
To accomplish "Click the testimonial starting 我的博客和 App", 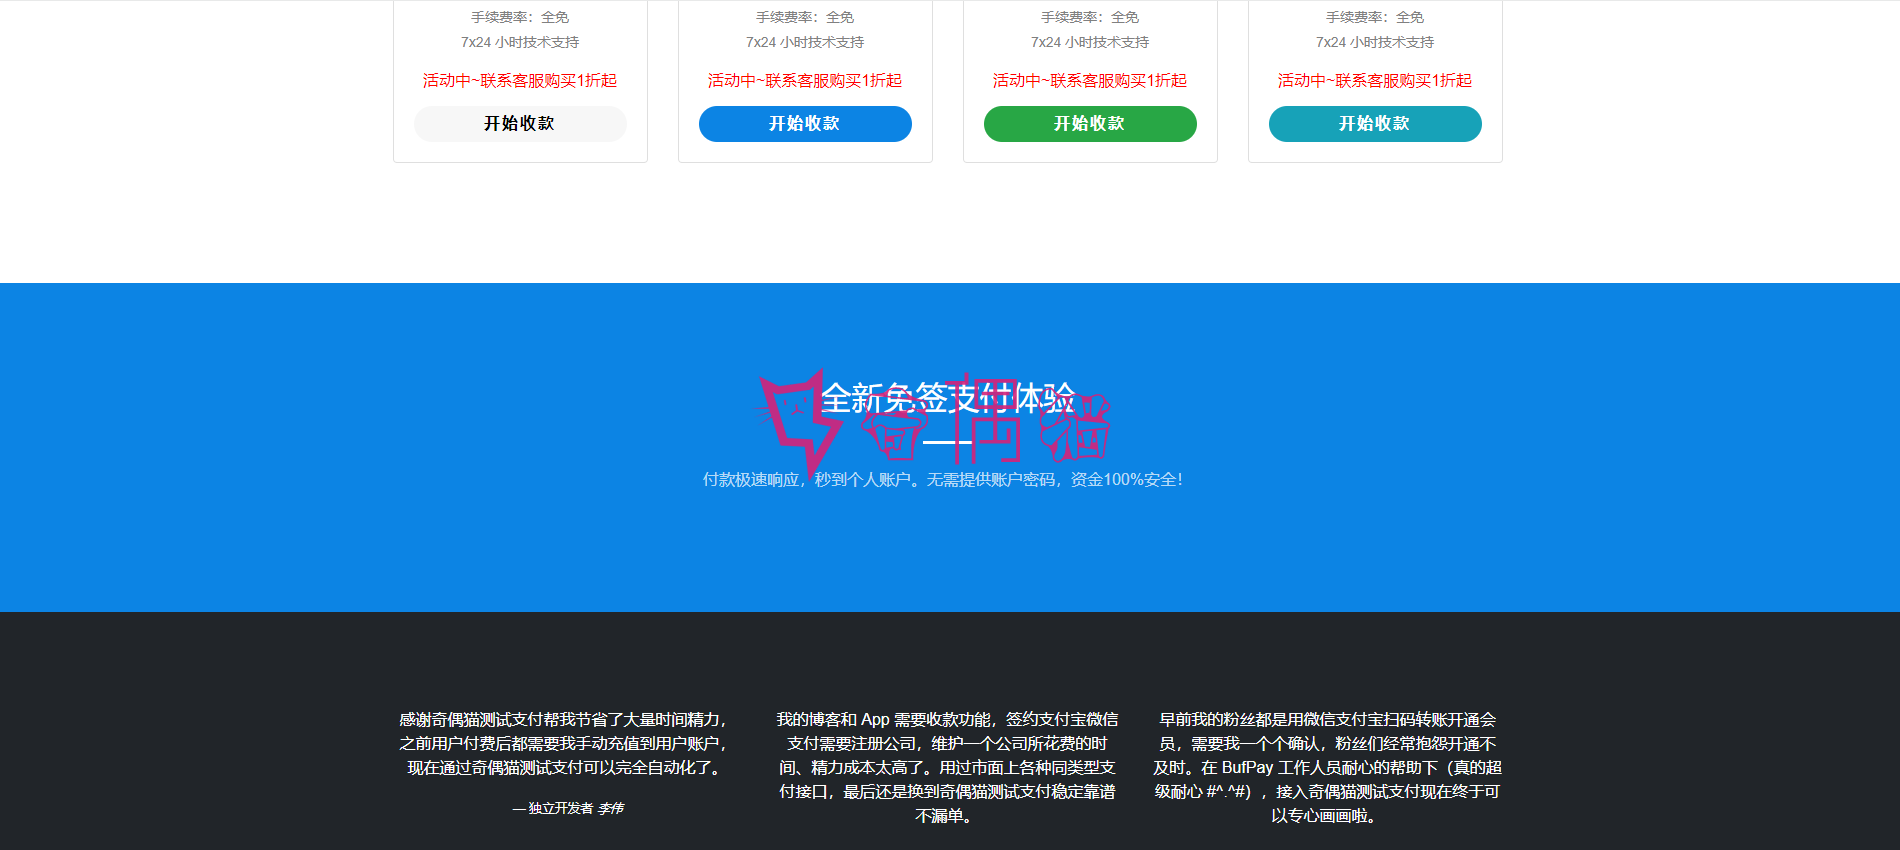I will [947, 768].
